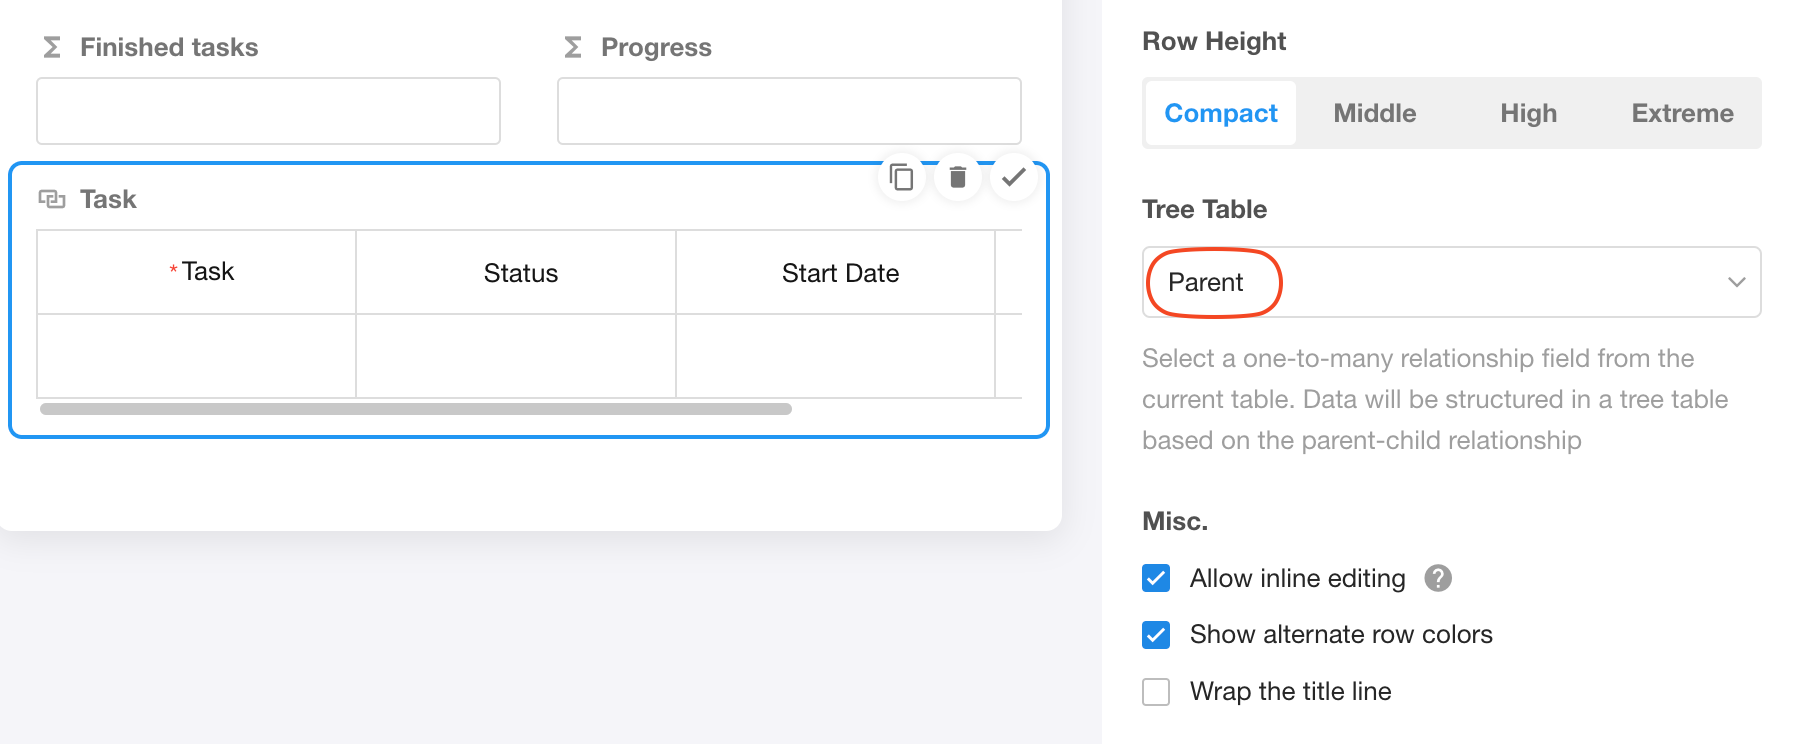Click the sigma icon next to Progress
This screenshot has width=1798, height=744.
point(573,47)
